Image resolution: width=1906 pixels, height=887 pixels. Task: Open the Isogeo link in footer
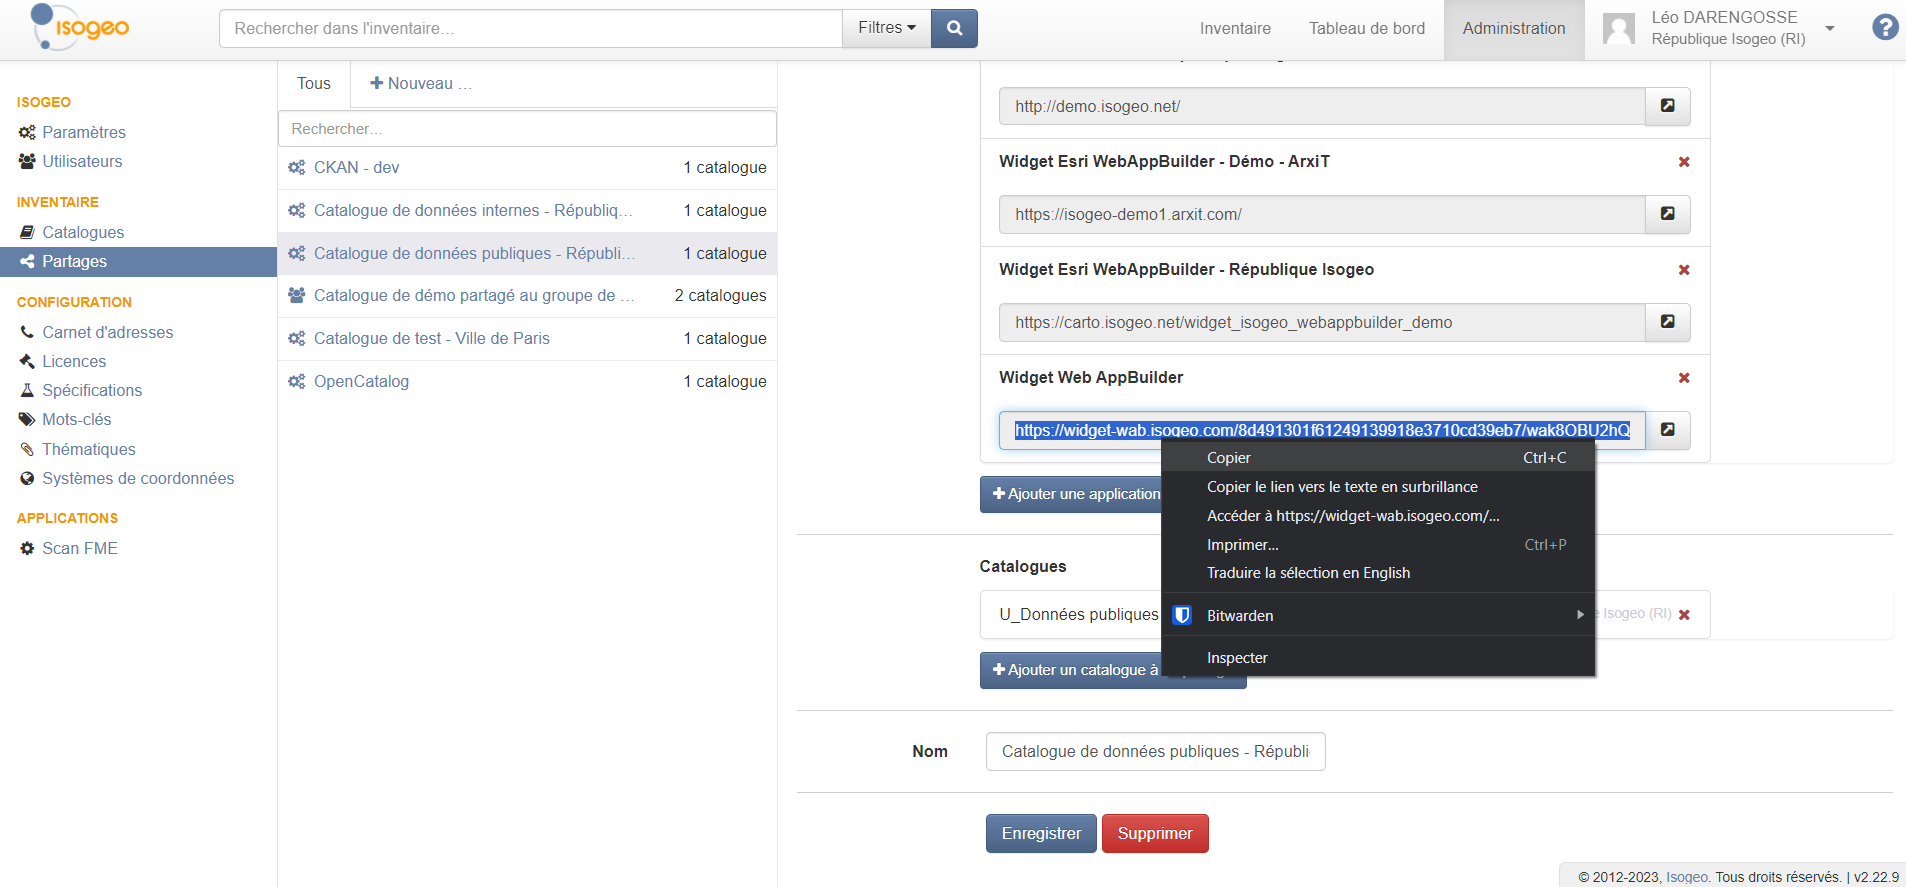pyautogui.click(x=1687, y=877)
